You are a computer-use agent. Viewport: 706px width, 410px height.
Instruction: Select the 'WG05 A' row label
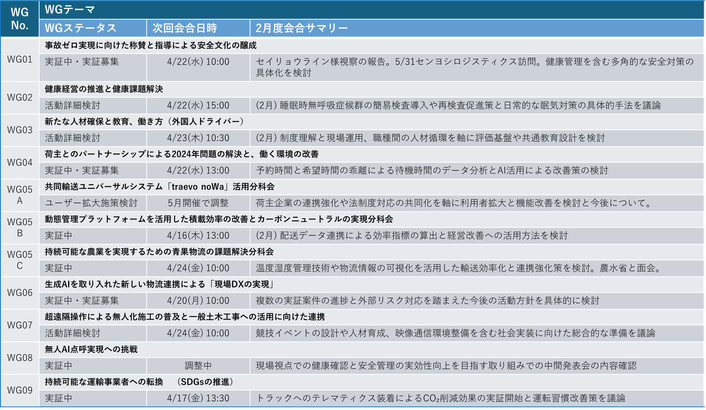pos(19,195)
